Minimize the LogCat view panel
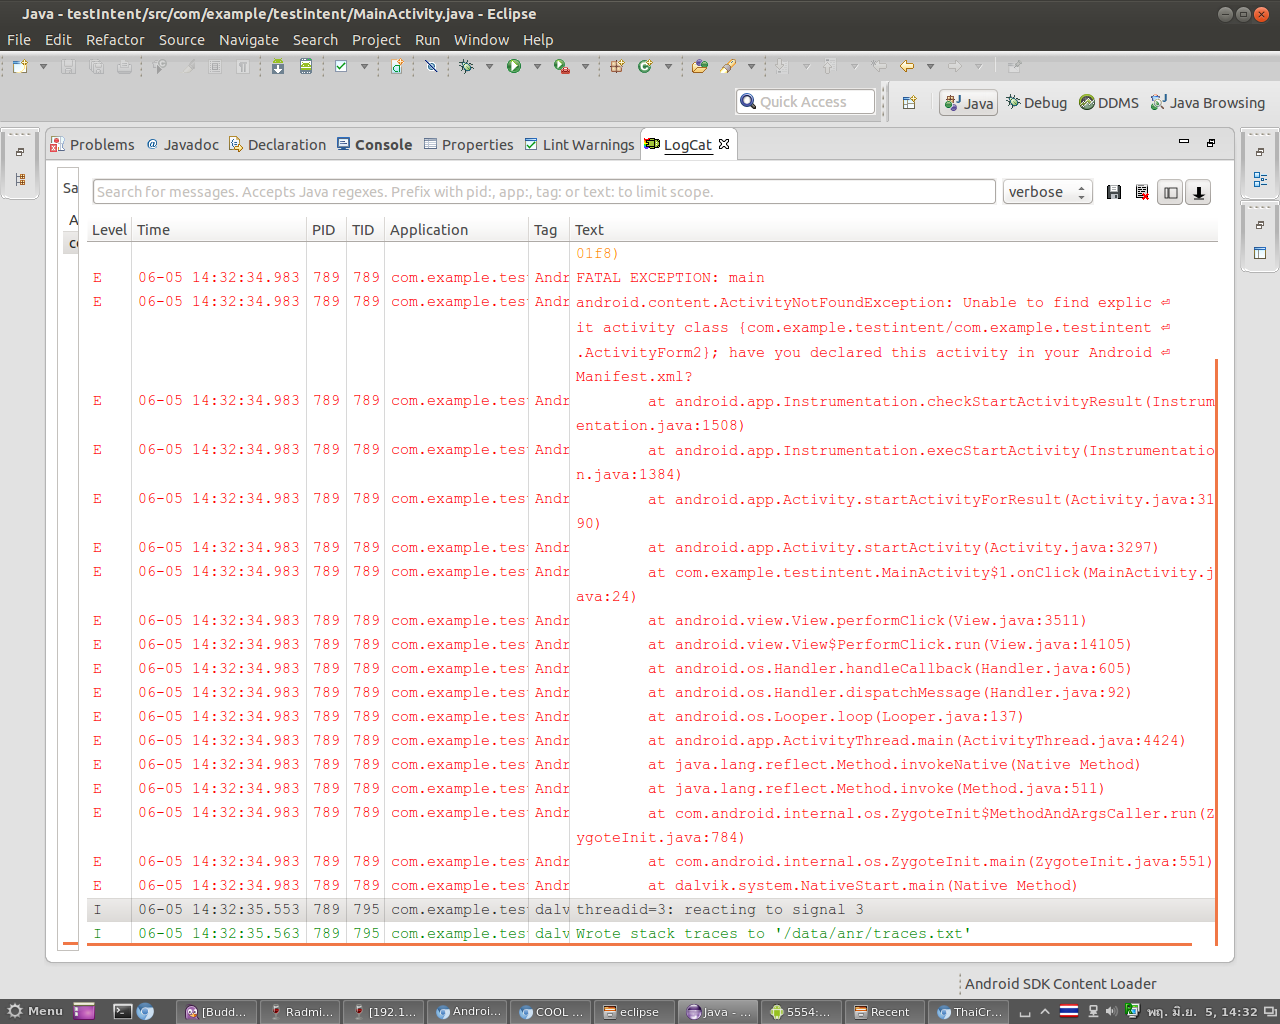1280x1024 pixels. (x=1184, y=142)
